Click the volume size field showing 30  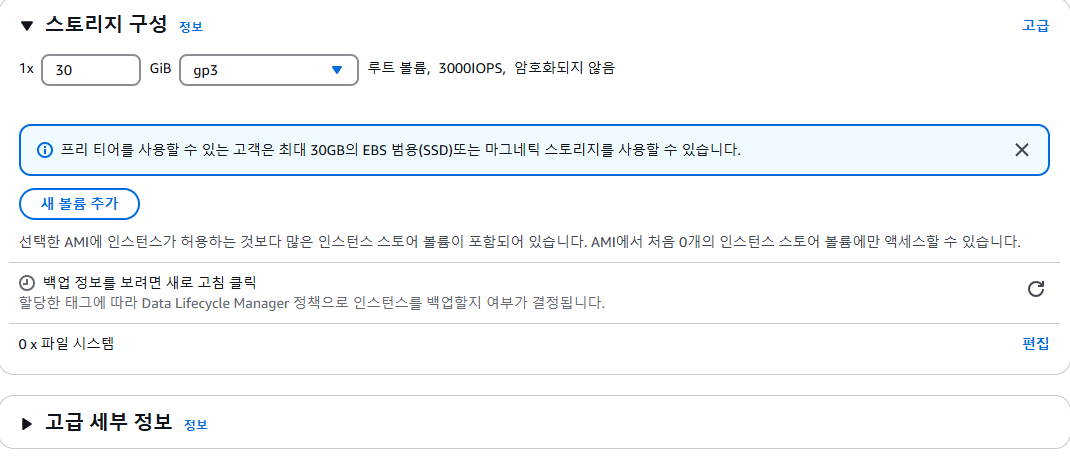point(91,70)
